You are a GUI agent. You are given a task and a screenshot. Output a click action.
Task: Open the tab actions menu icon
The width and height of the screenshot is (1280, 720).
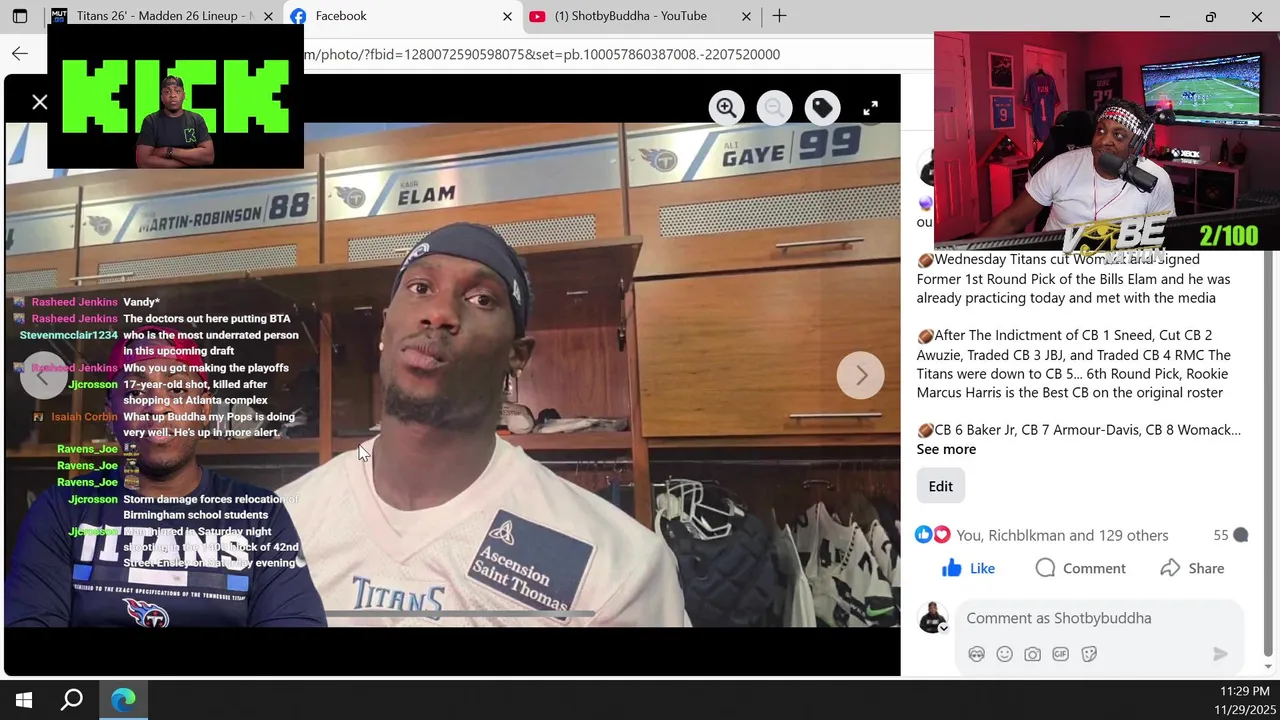click(20, 16)
